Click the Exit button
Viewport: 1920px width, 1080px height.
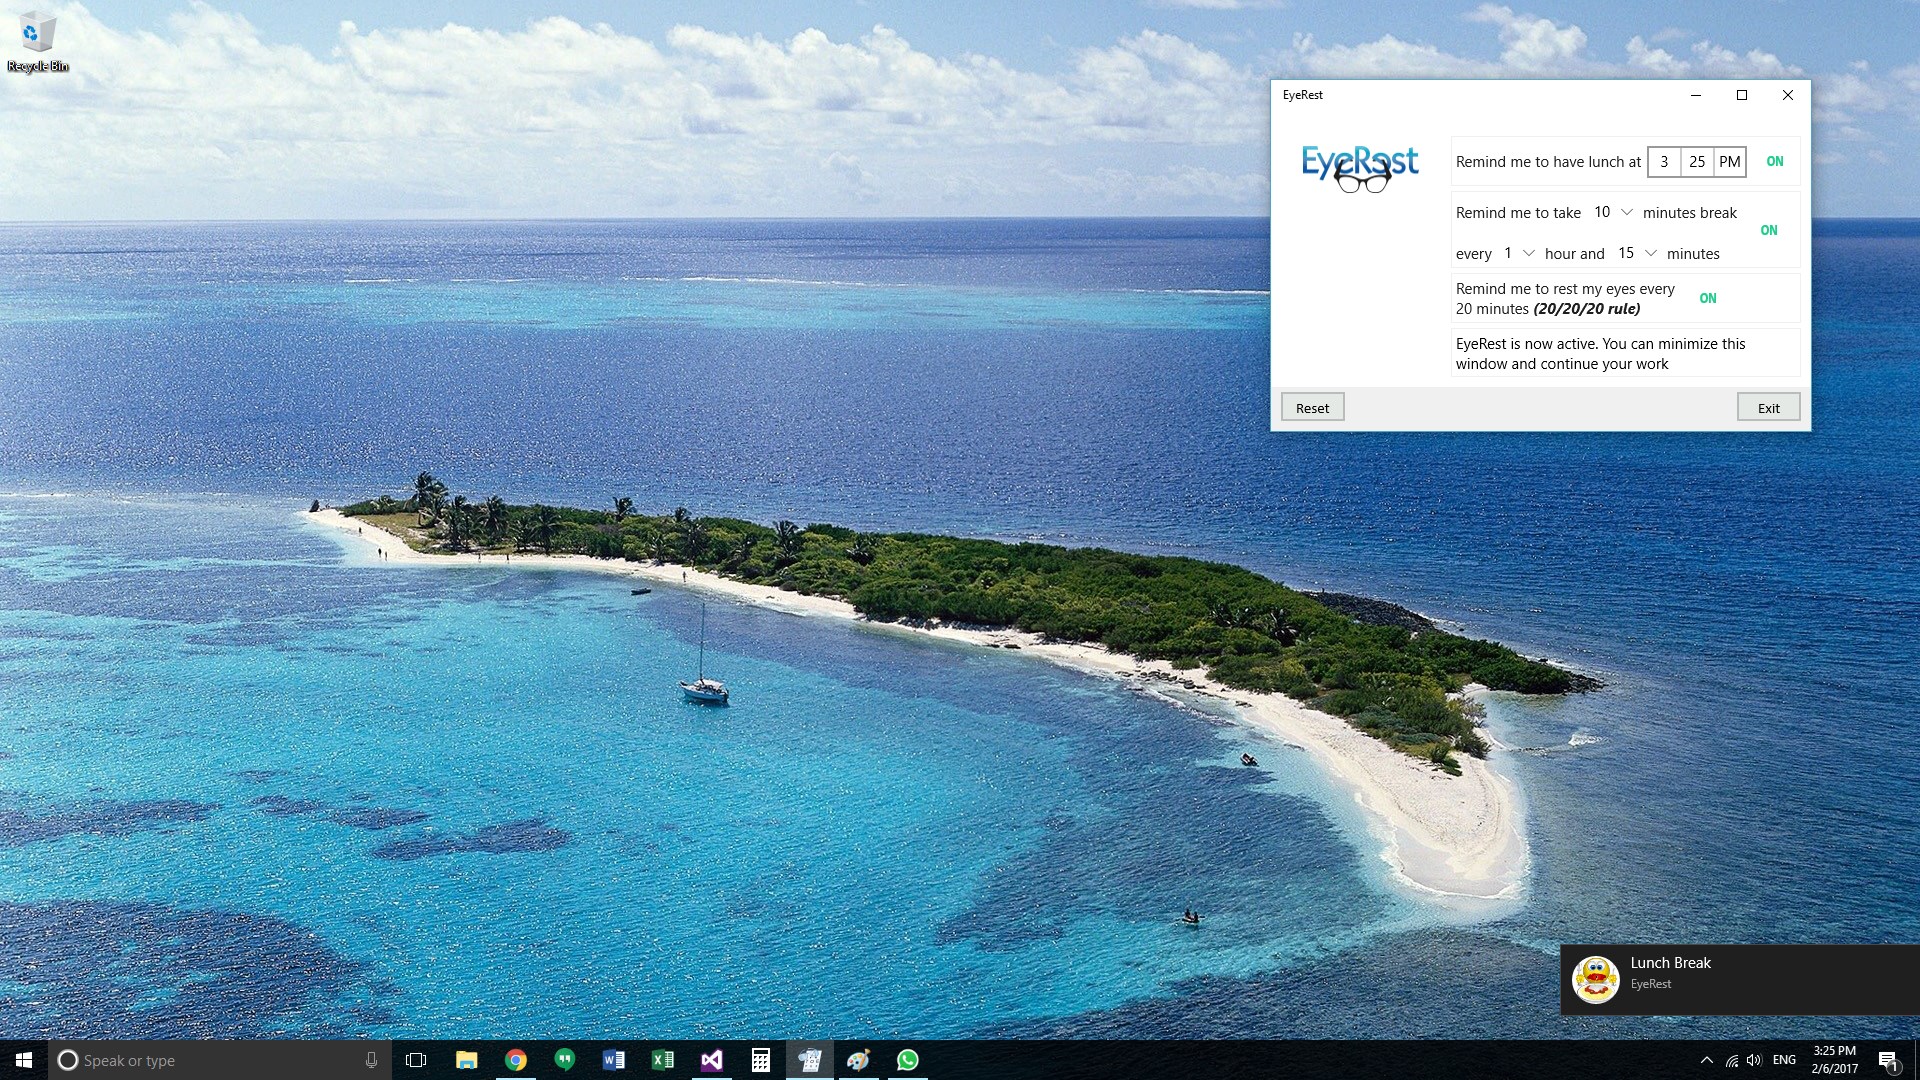pyautogui.click(x=1768, y=407)
